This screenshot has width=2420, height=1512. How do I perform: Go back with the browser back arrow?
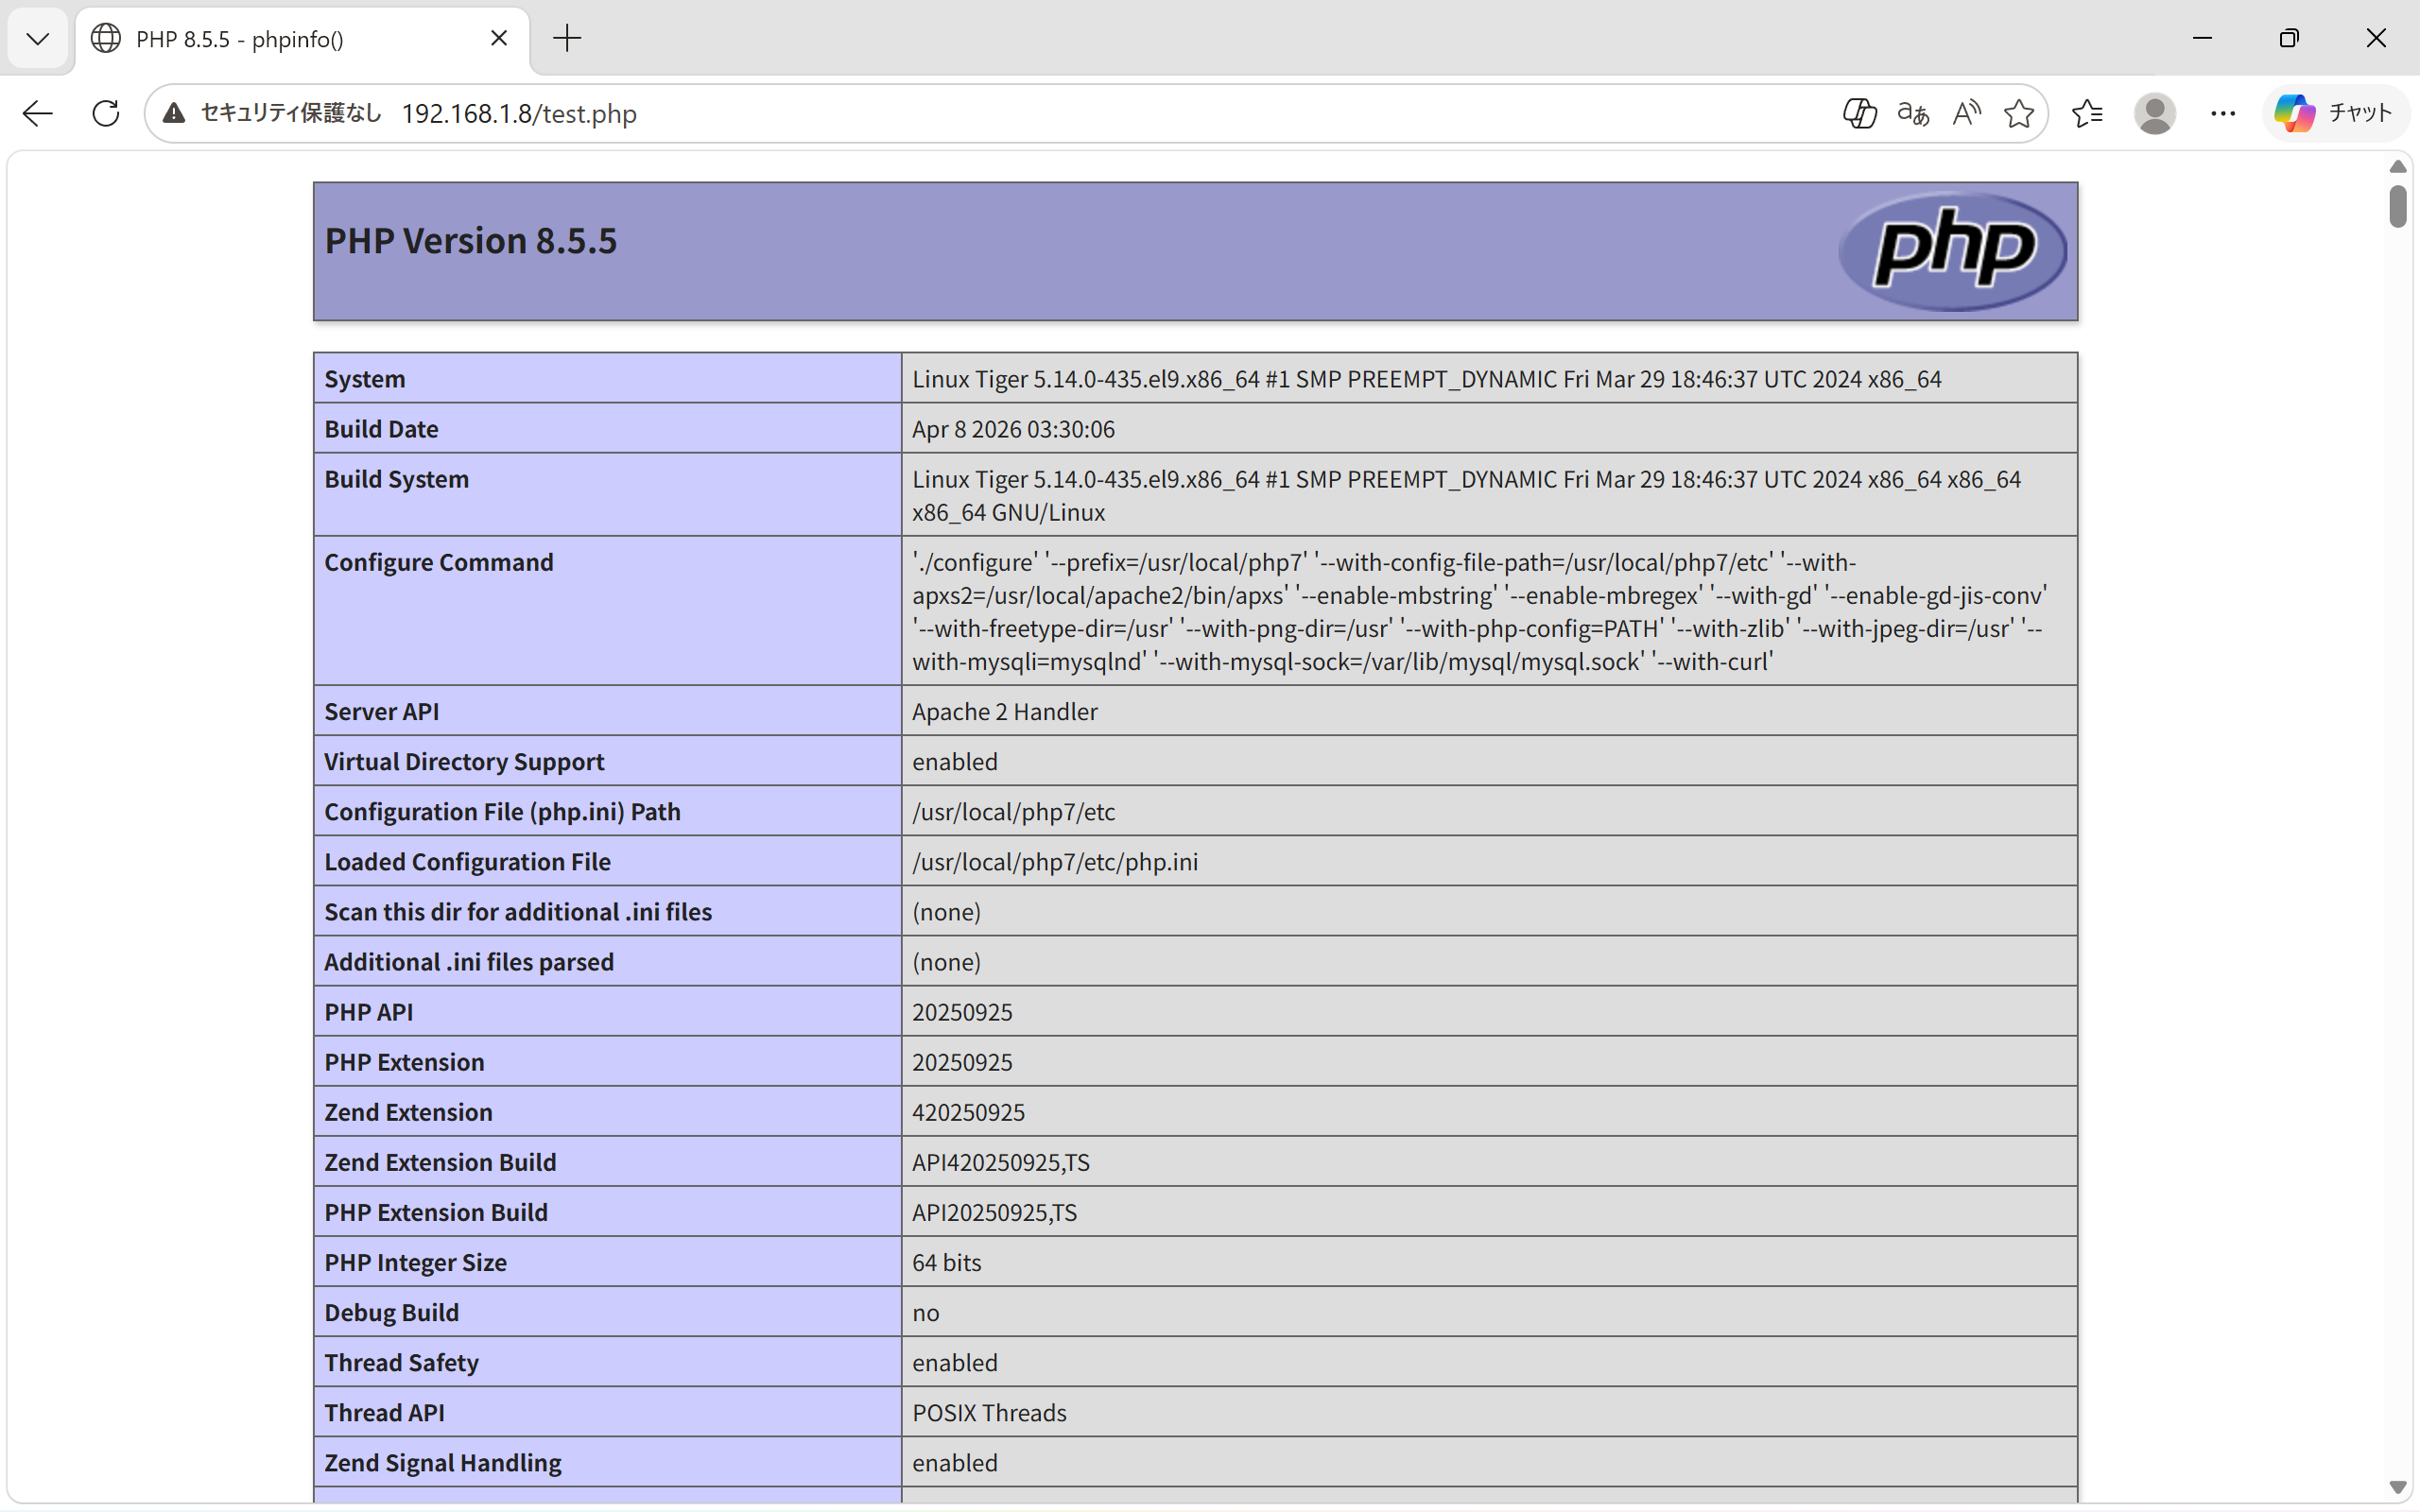click(38, 113)
